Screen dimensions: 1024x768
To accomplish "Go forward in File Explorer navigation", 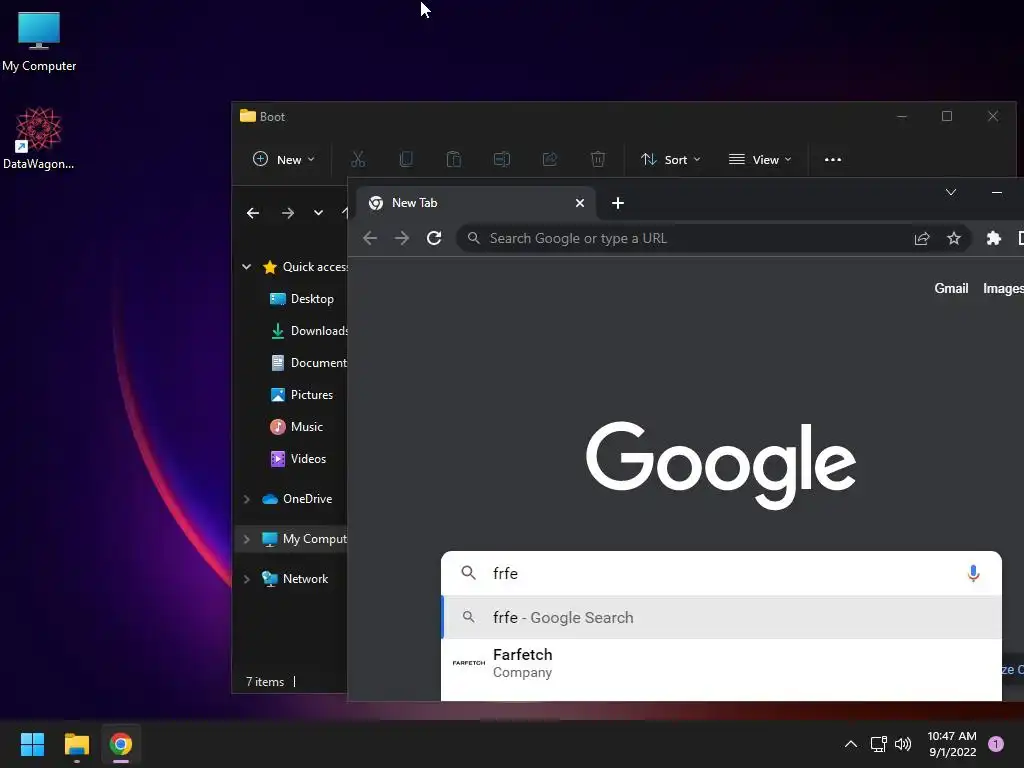I will [287, 213].
